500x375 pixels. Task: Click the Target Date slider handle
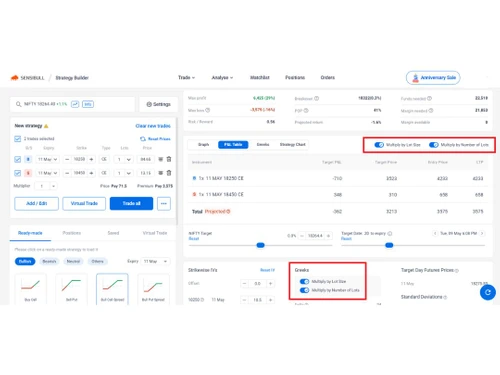coord(389,245)
